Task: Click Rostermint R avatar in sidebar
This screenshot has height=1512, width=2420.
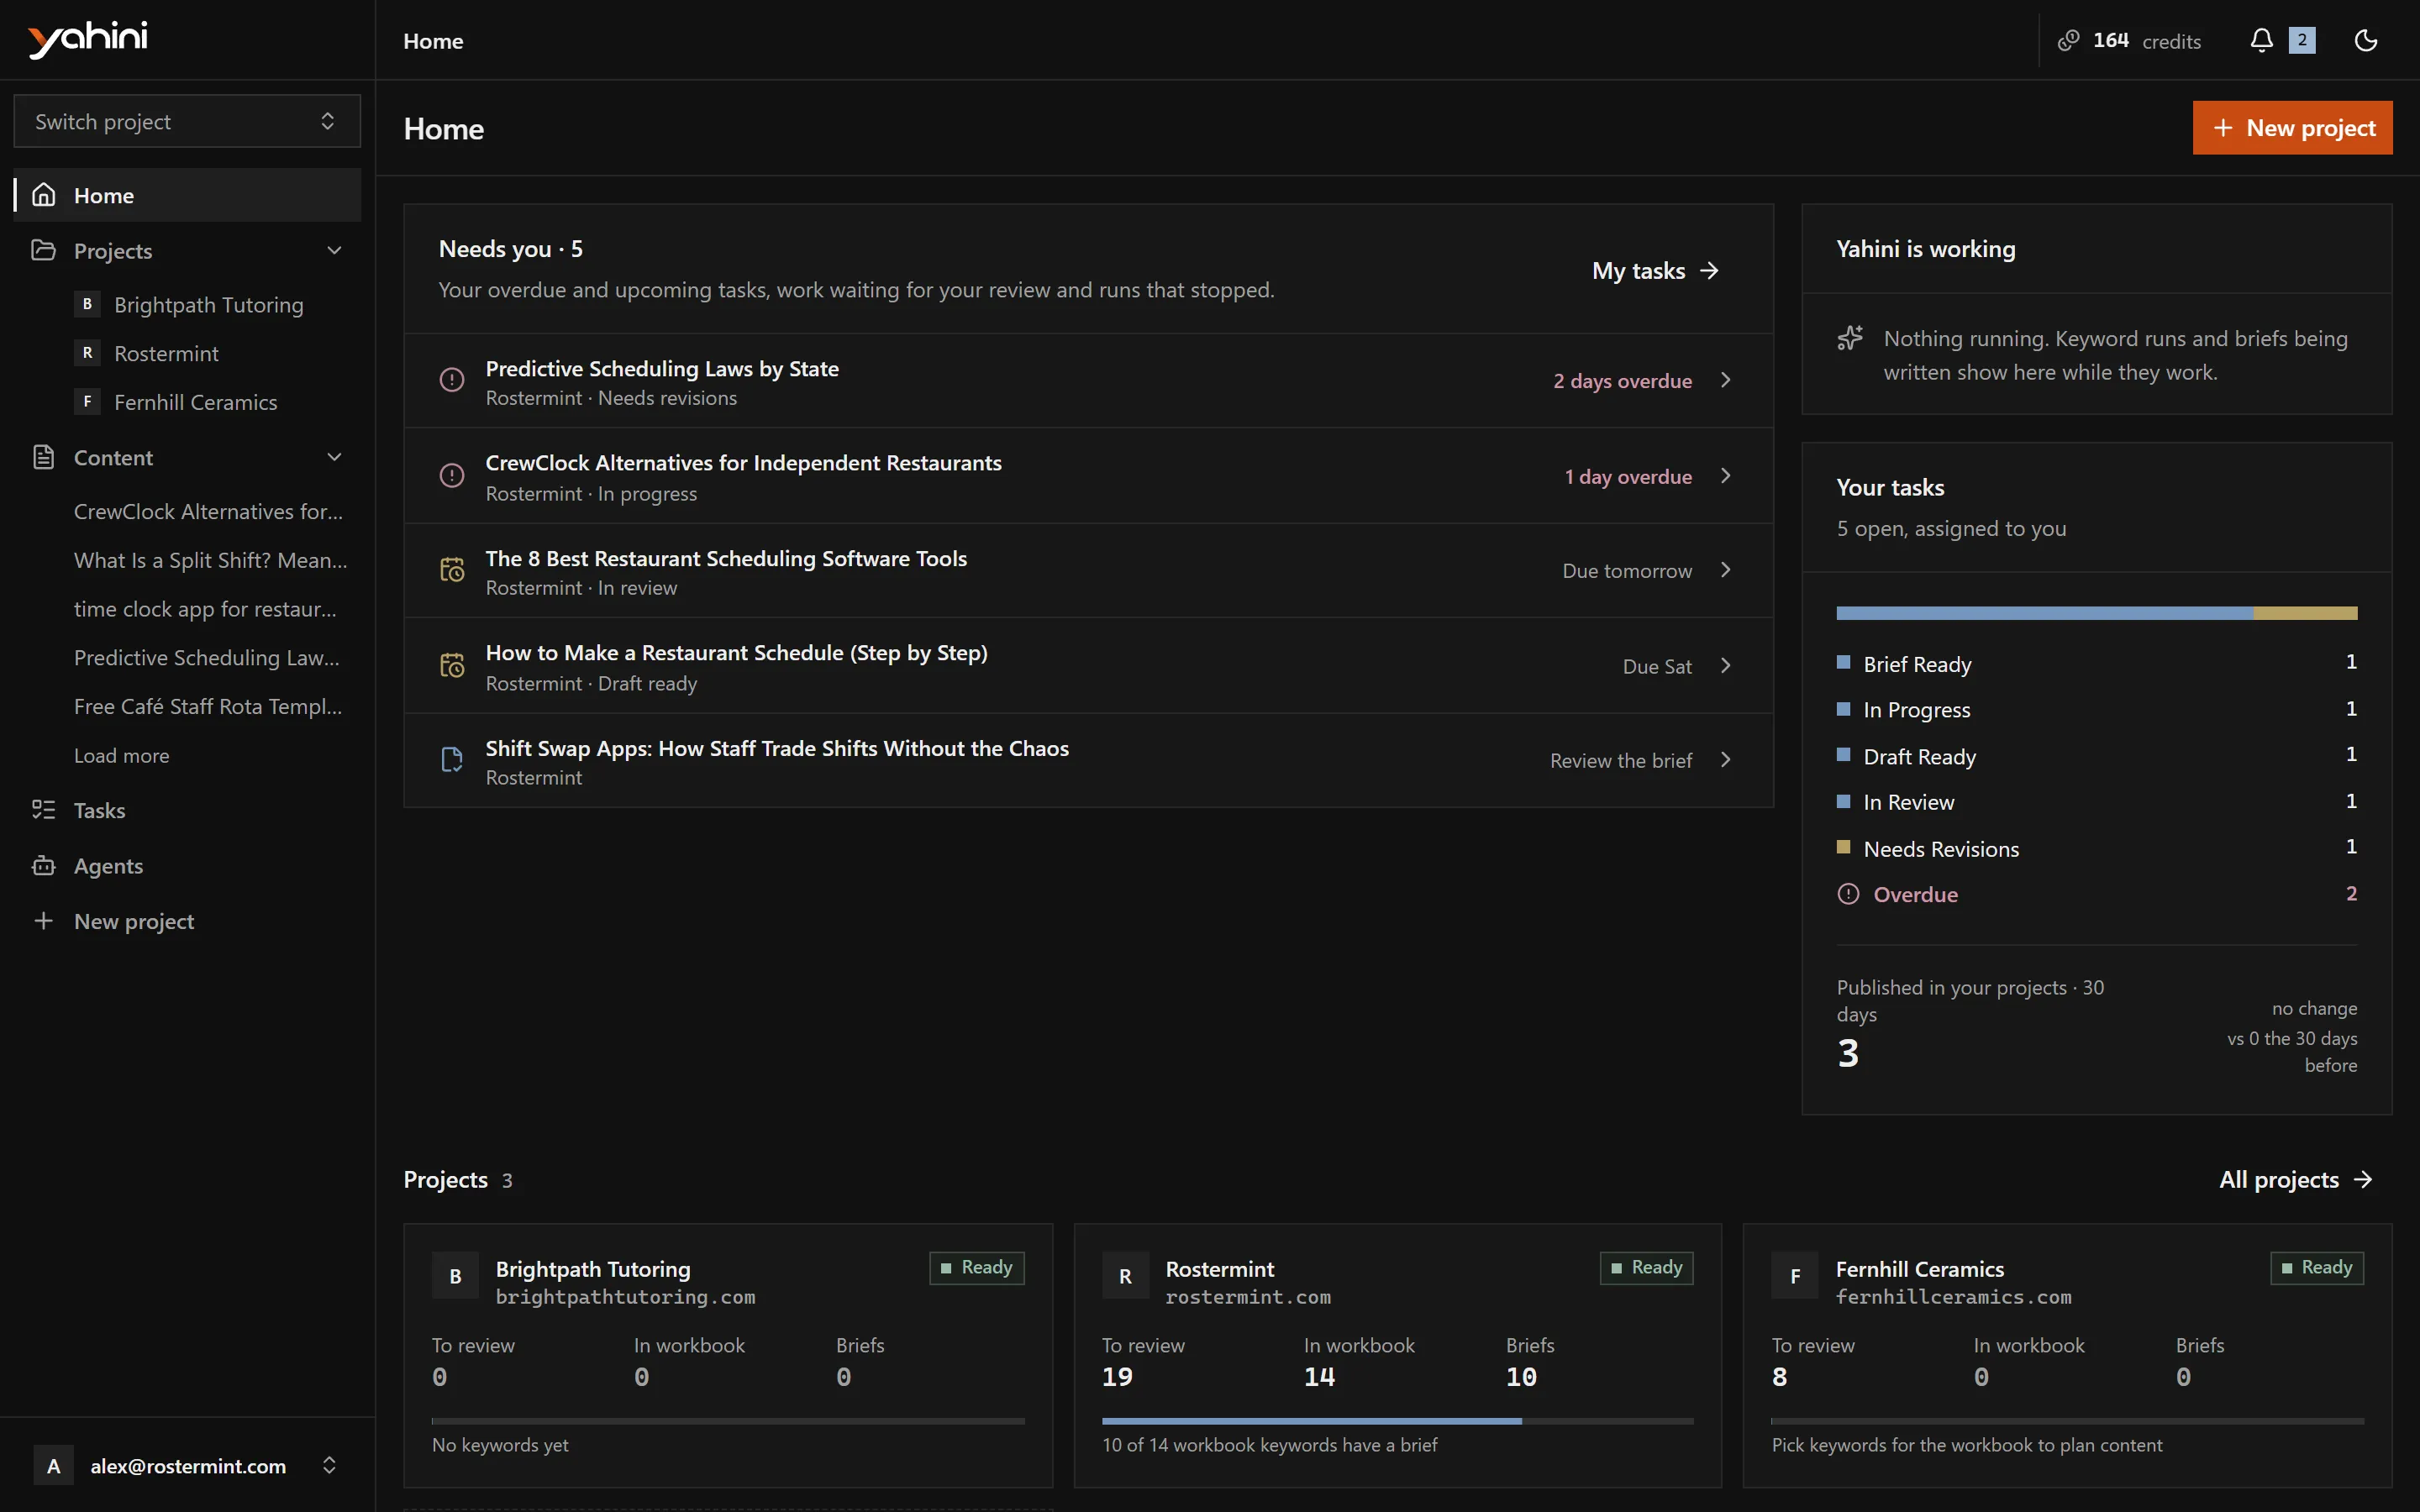Action: coord(87,353)
